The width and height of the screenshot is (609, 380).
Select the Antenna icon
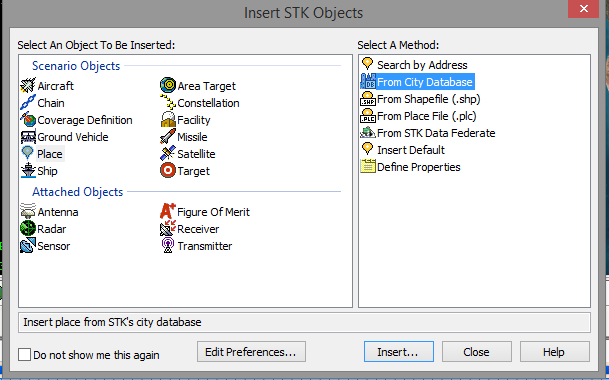coord(28,211)
